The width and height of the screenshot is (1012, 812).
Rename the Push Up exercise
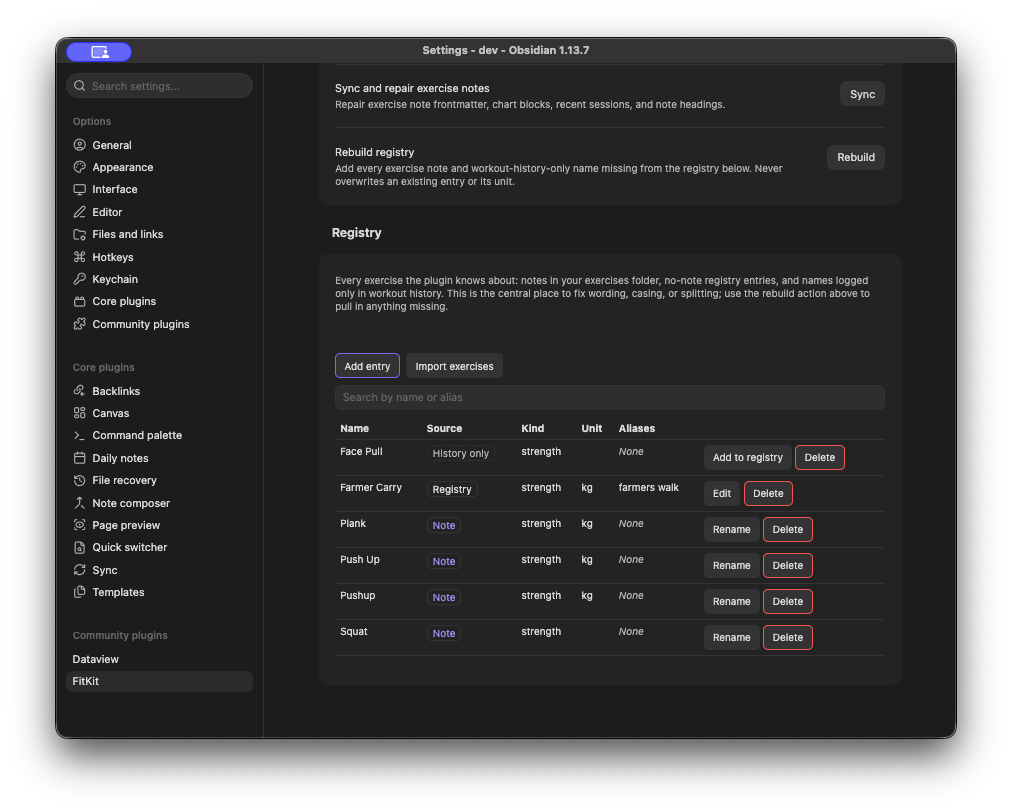tap(731, 565)
